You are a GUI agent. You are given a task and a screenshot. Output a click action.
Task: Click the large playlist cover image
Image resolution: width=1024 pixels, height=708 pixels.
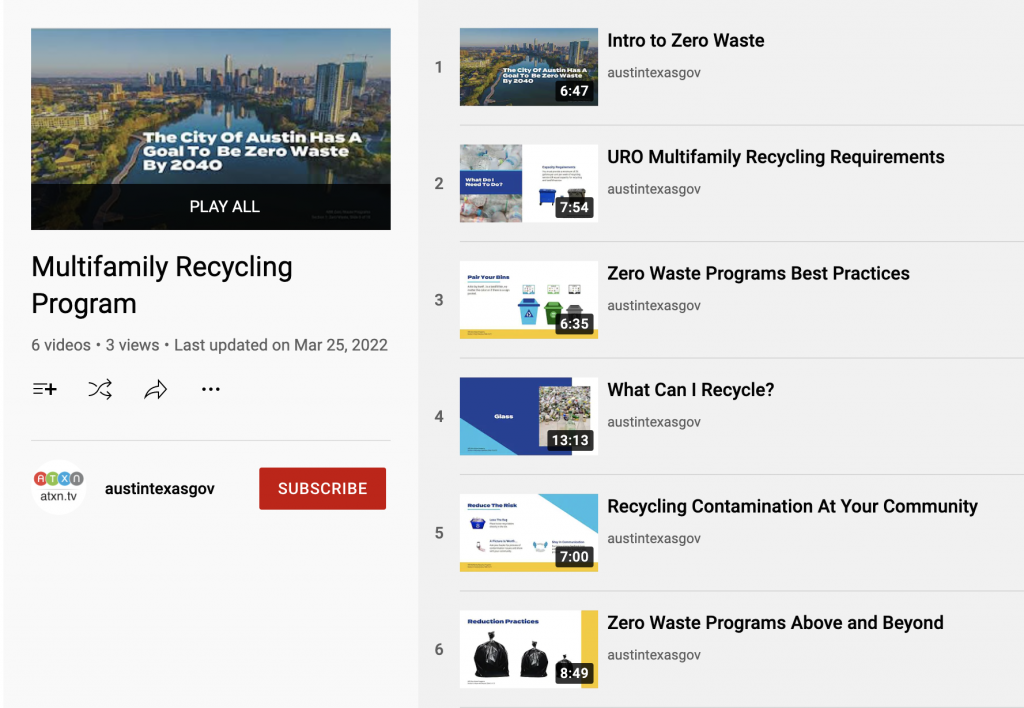211,129
